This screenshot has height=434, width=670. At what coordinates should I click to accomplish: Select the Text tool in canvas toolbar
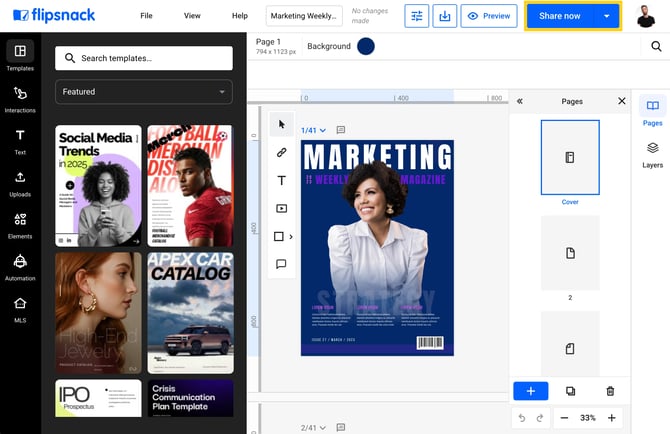click(x=281, y=181)
